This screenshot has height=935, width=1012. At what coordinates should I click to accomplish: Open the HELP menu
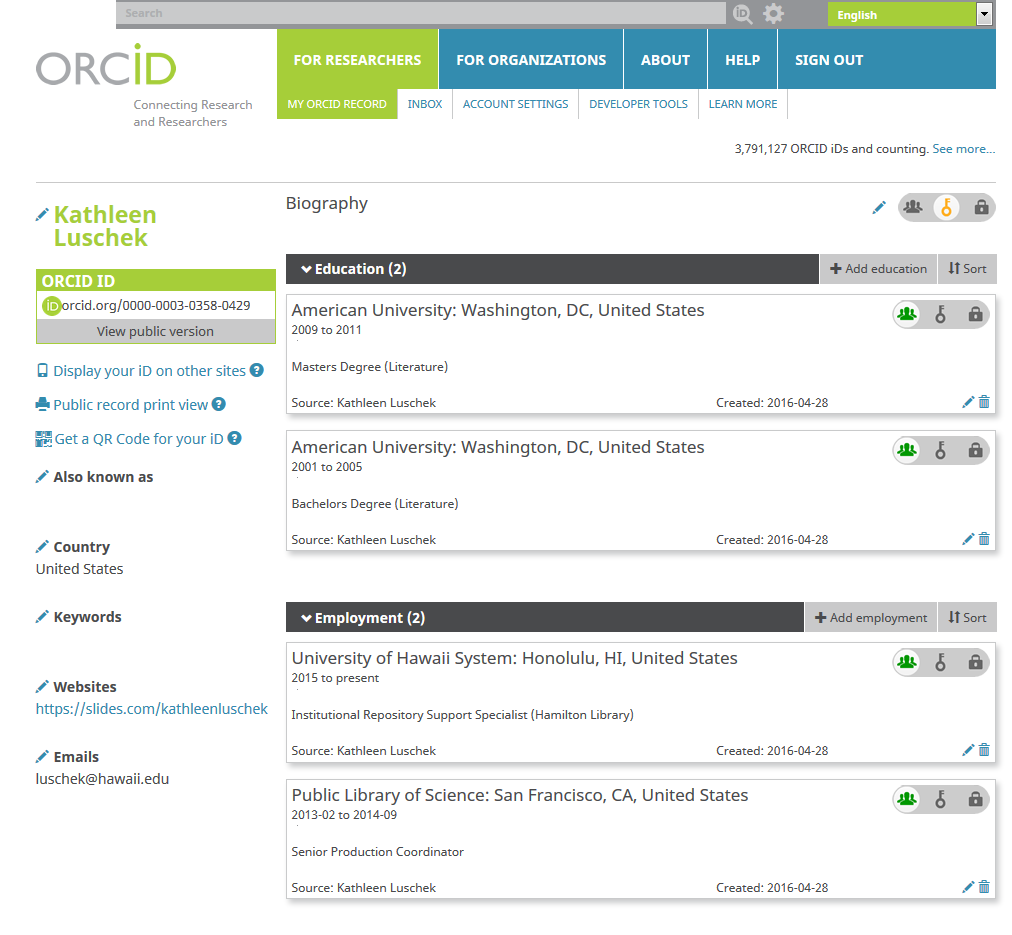743,59
